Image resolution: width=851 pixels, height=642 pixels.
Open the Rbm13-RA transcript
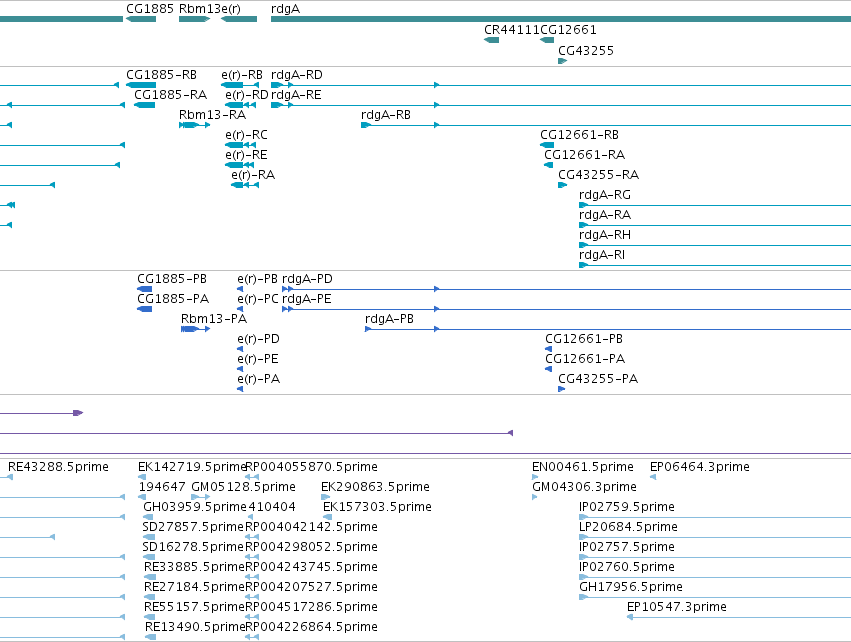coord(213,115)
